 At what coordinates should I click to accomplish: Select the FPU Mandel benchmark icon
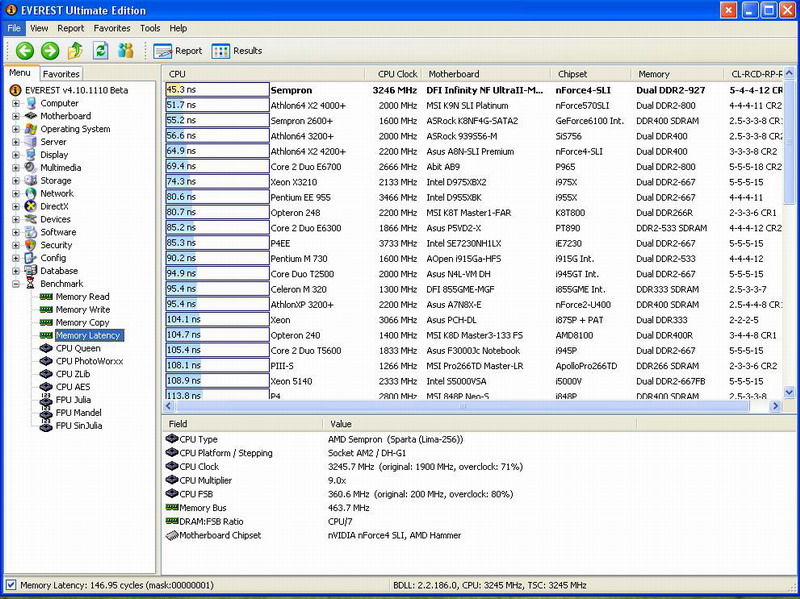[46, 412]
